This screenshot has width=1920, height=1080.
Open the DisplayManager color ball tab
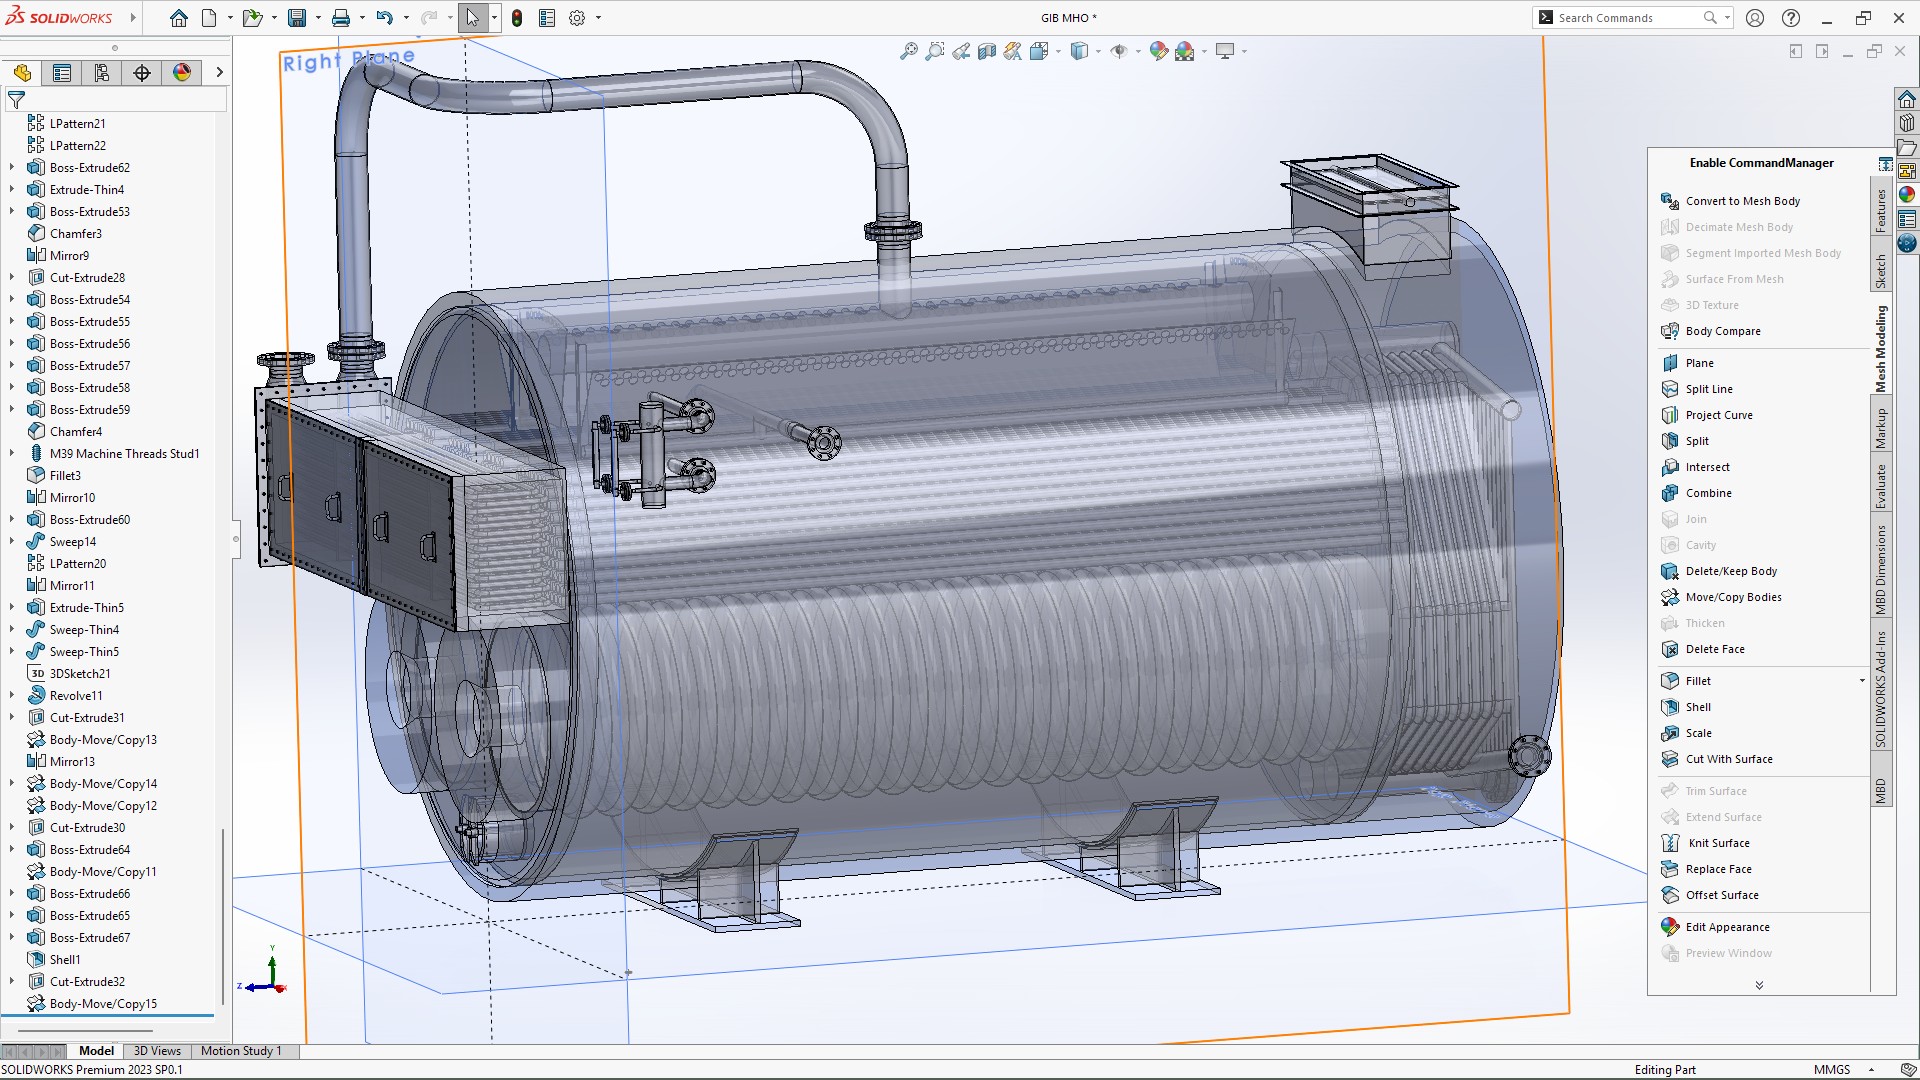182,73
